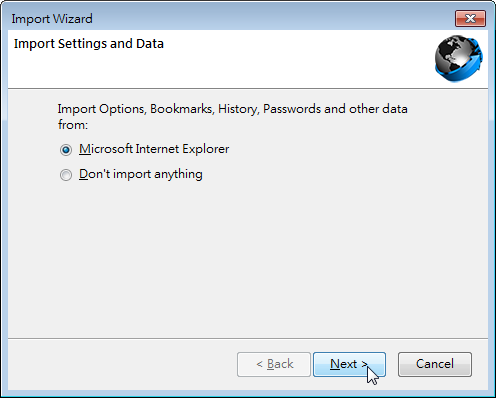Close the Import Wizard with the red X

470,18
